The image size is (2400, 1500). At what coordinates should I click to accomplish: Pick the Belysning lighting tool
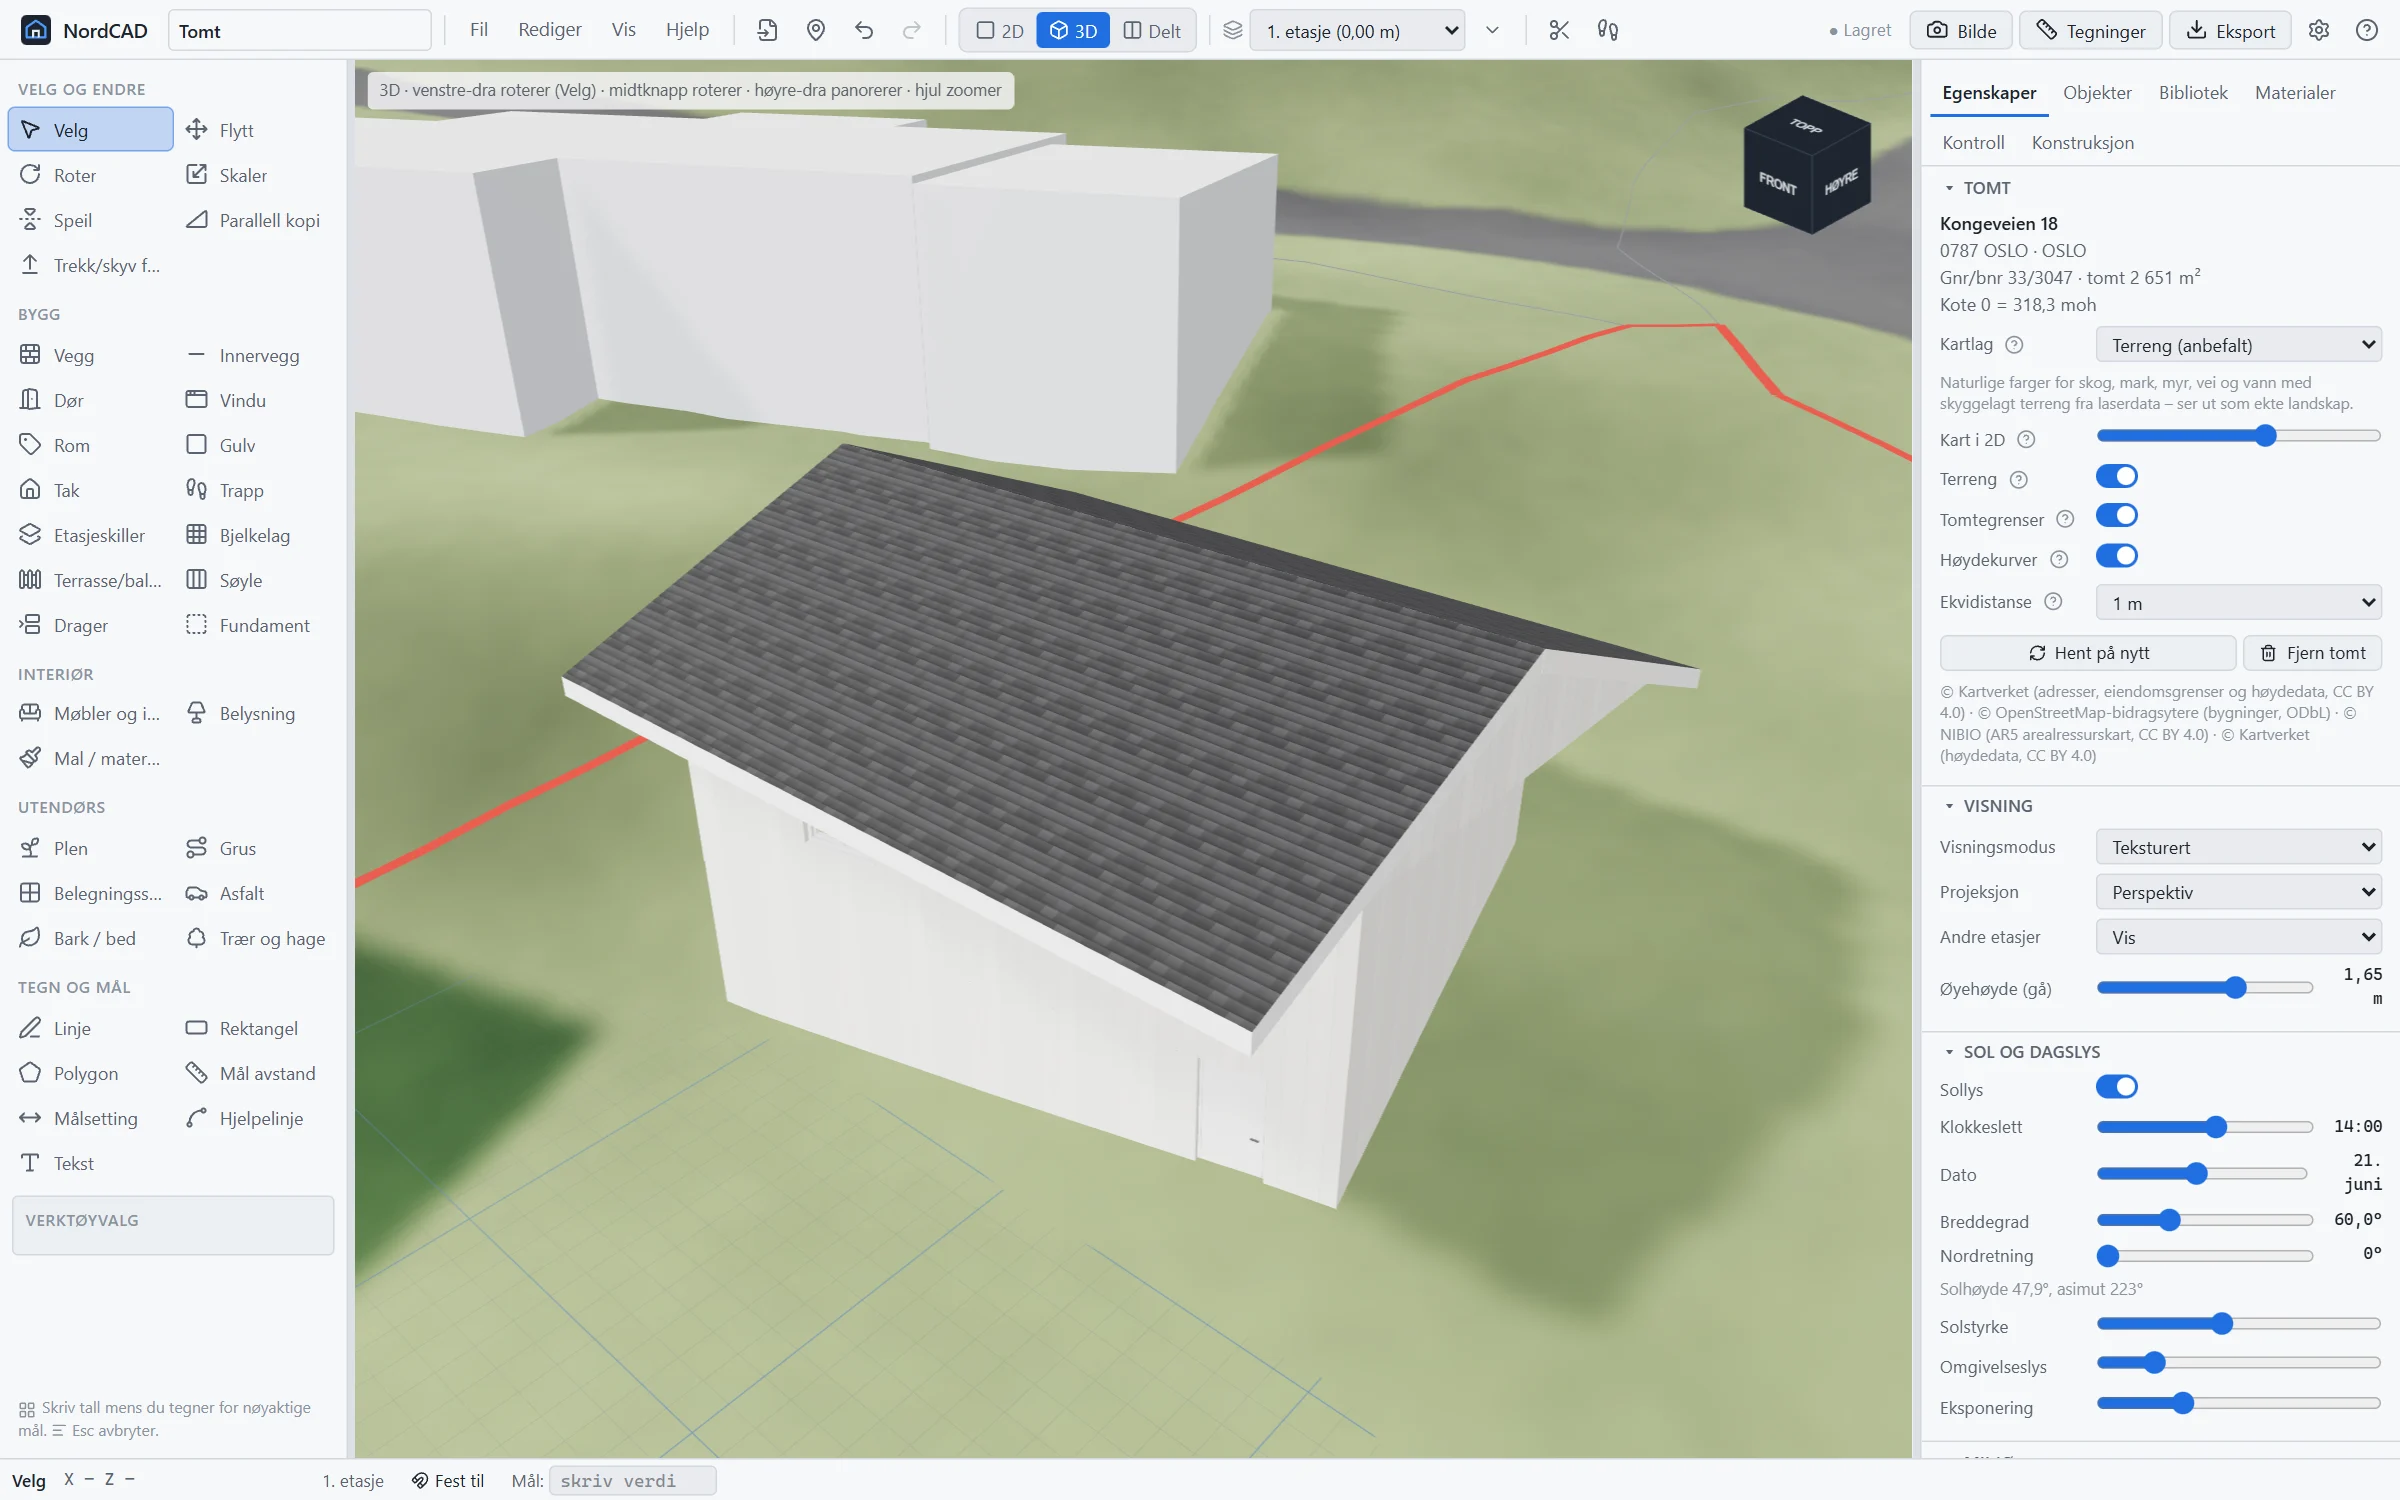256,713
